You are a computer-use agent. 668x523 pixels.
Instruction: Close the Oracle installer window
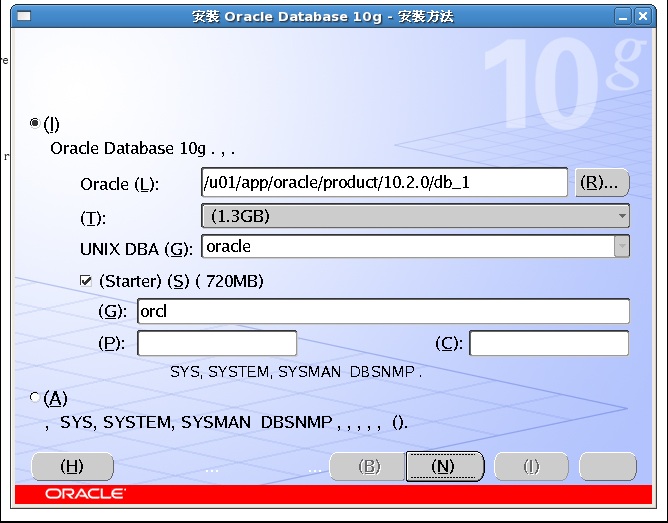click(x=642, y=17)
